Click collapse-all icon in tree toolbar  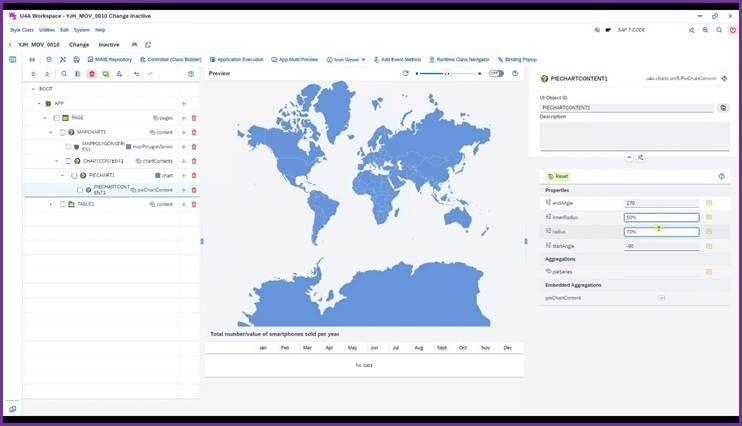[x=47, y=74]
